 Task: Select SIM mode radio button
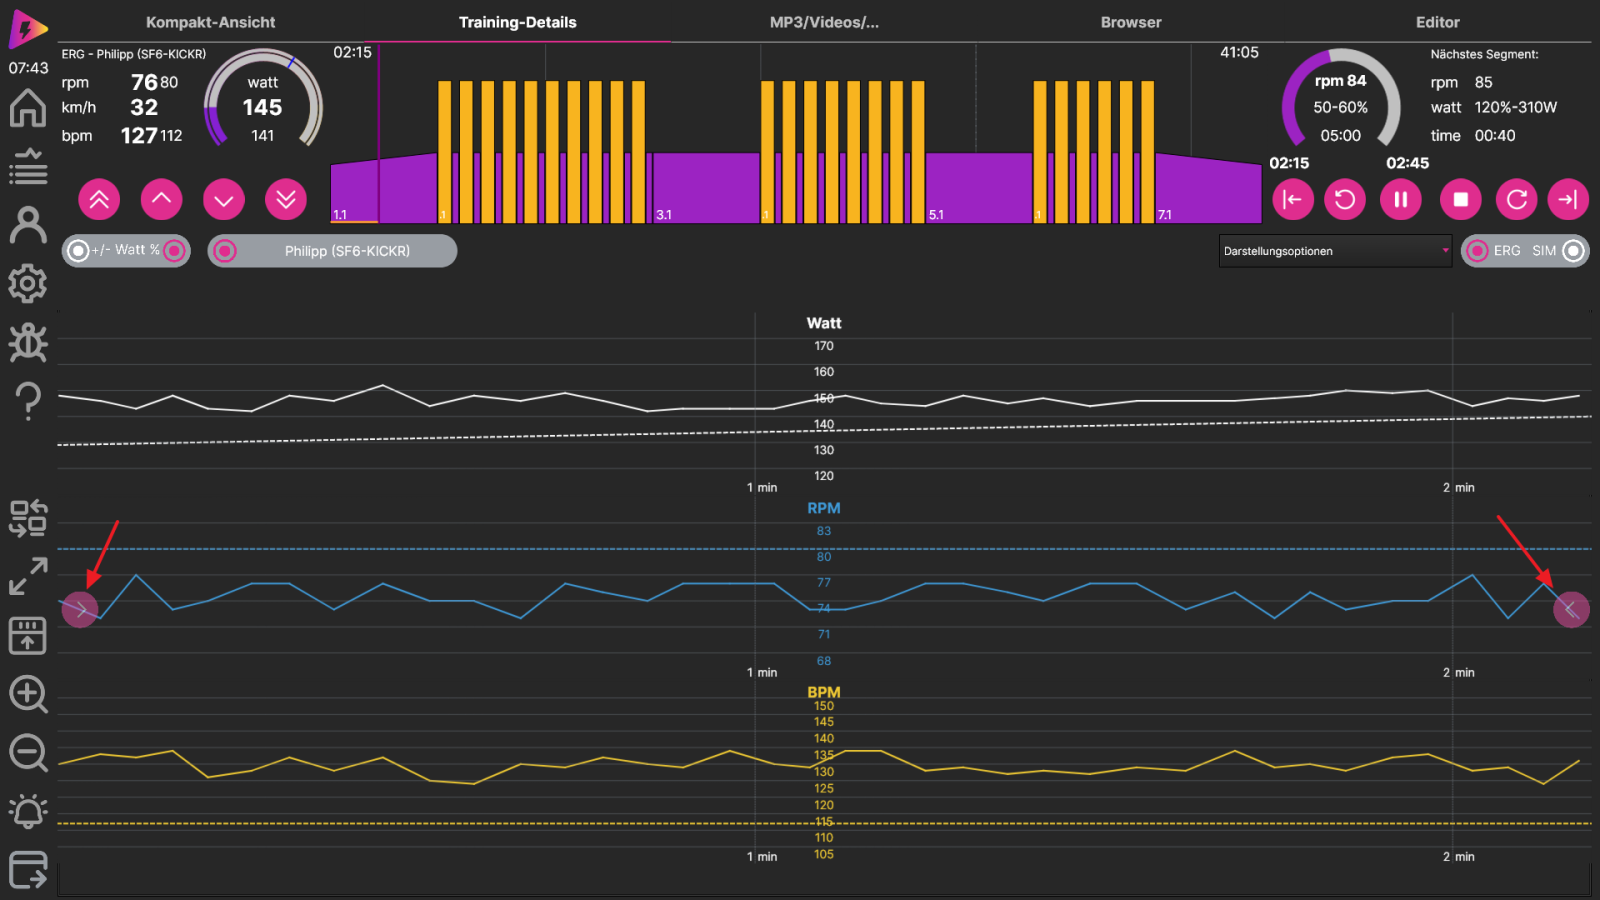point(1573,251)
